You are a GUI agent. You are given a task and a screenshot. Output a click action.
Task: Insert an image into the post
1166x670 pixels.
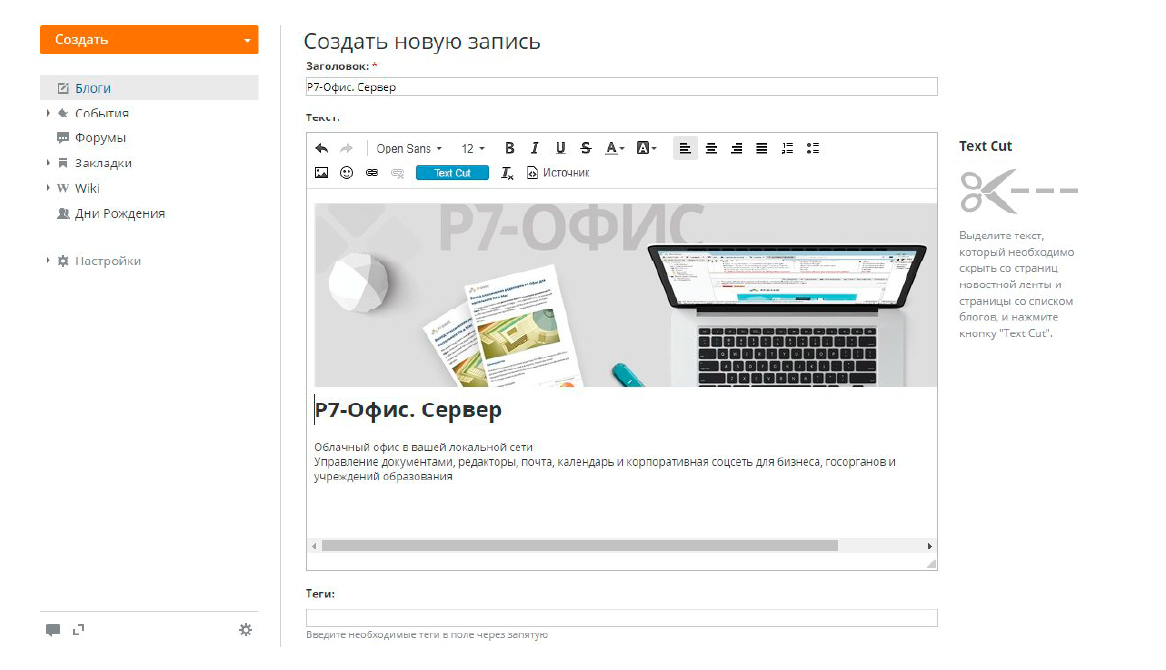321,173
